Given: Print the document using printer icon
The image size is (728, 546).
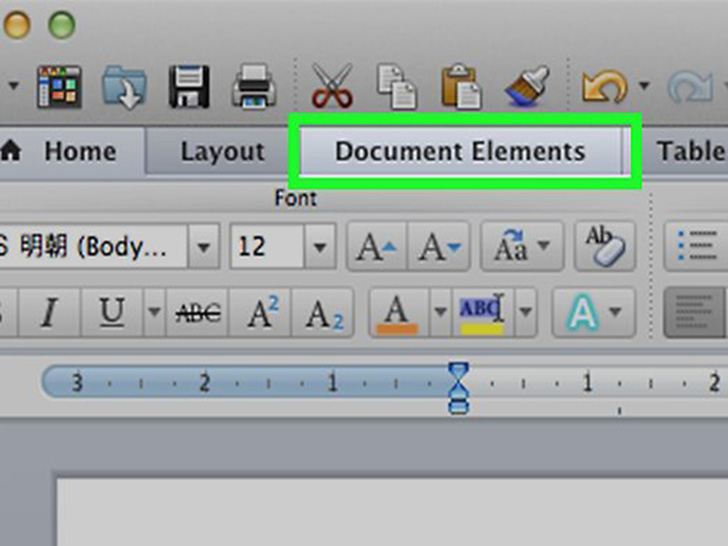Looking at the screenshot, I should pos(254,87).
